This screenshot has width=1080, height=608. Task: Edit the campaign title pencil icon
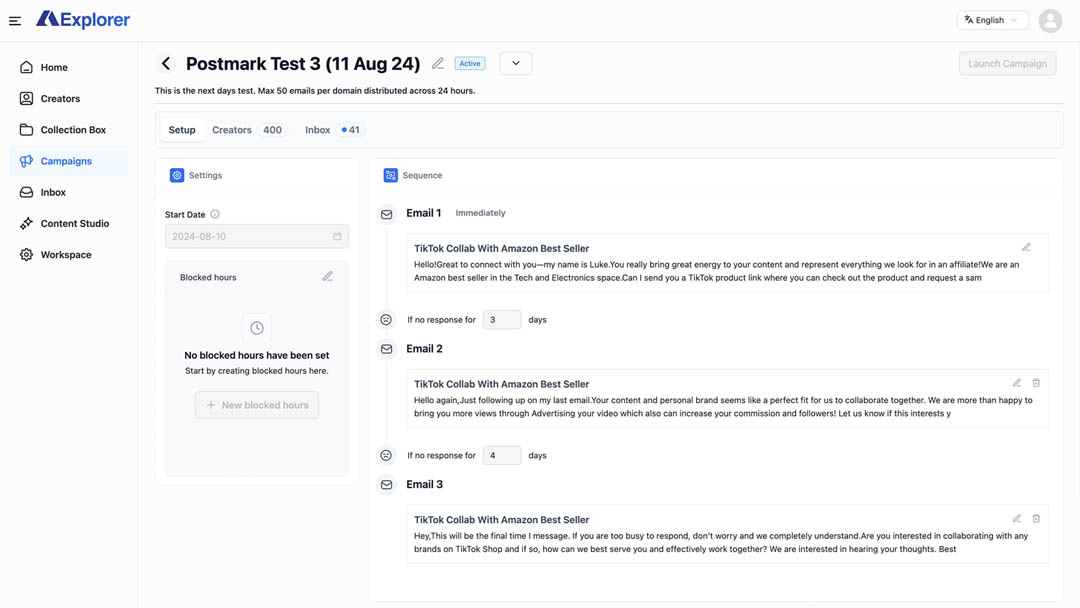click(438, 64)
